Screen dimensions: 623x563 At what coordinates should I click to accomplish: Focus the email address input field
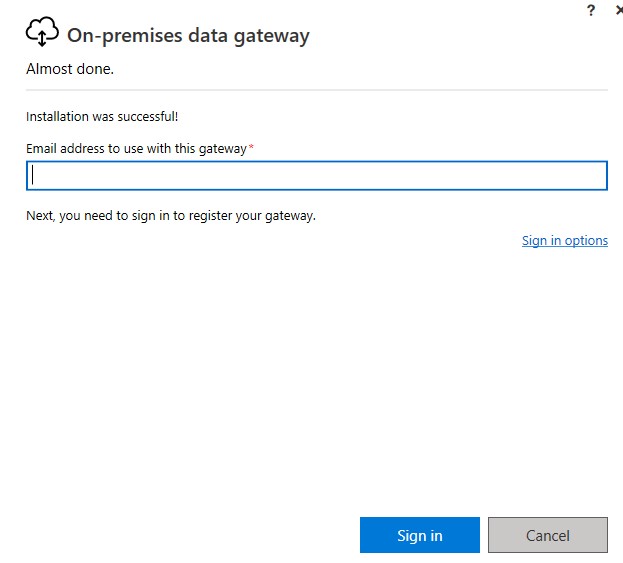coord(316,176)
